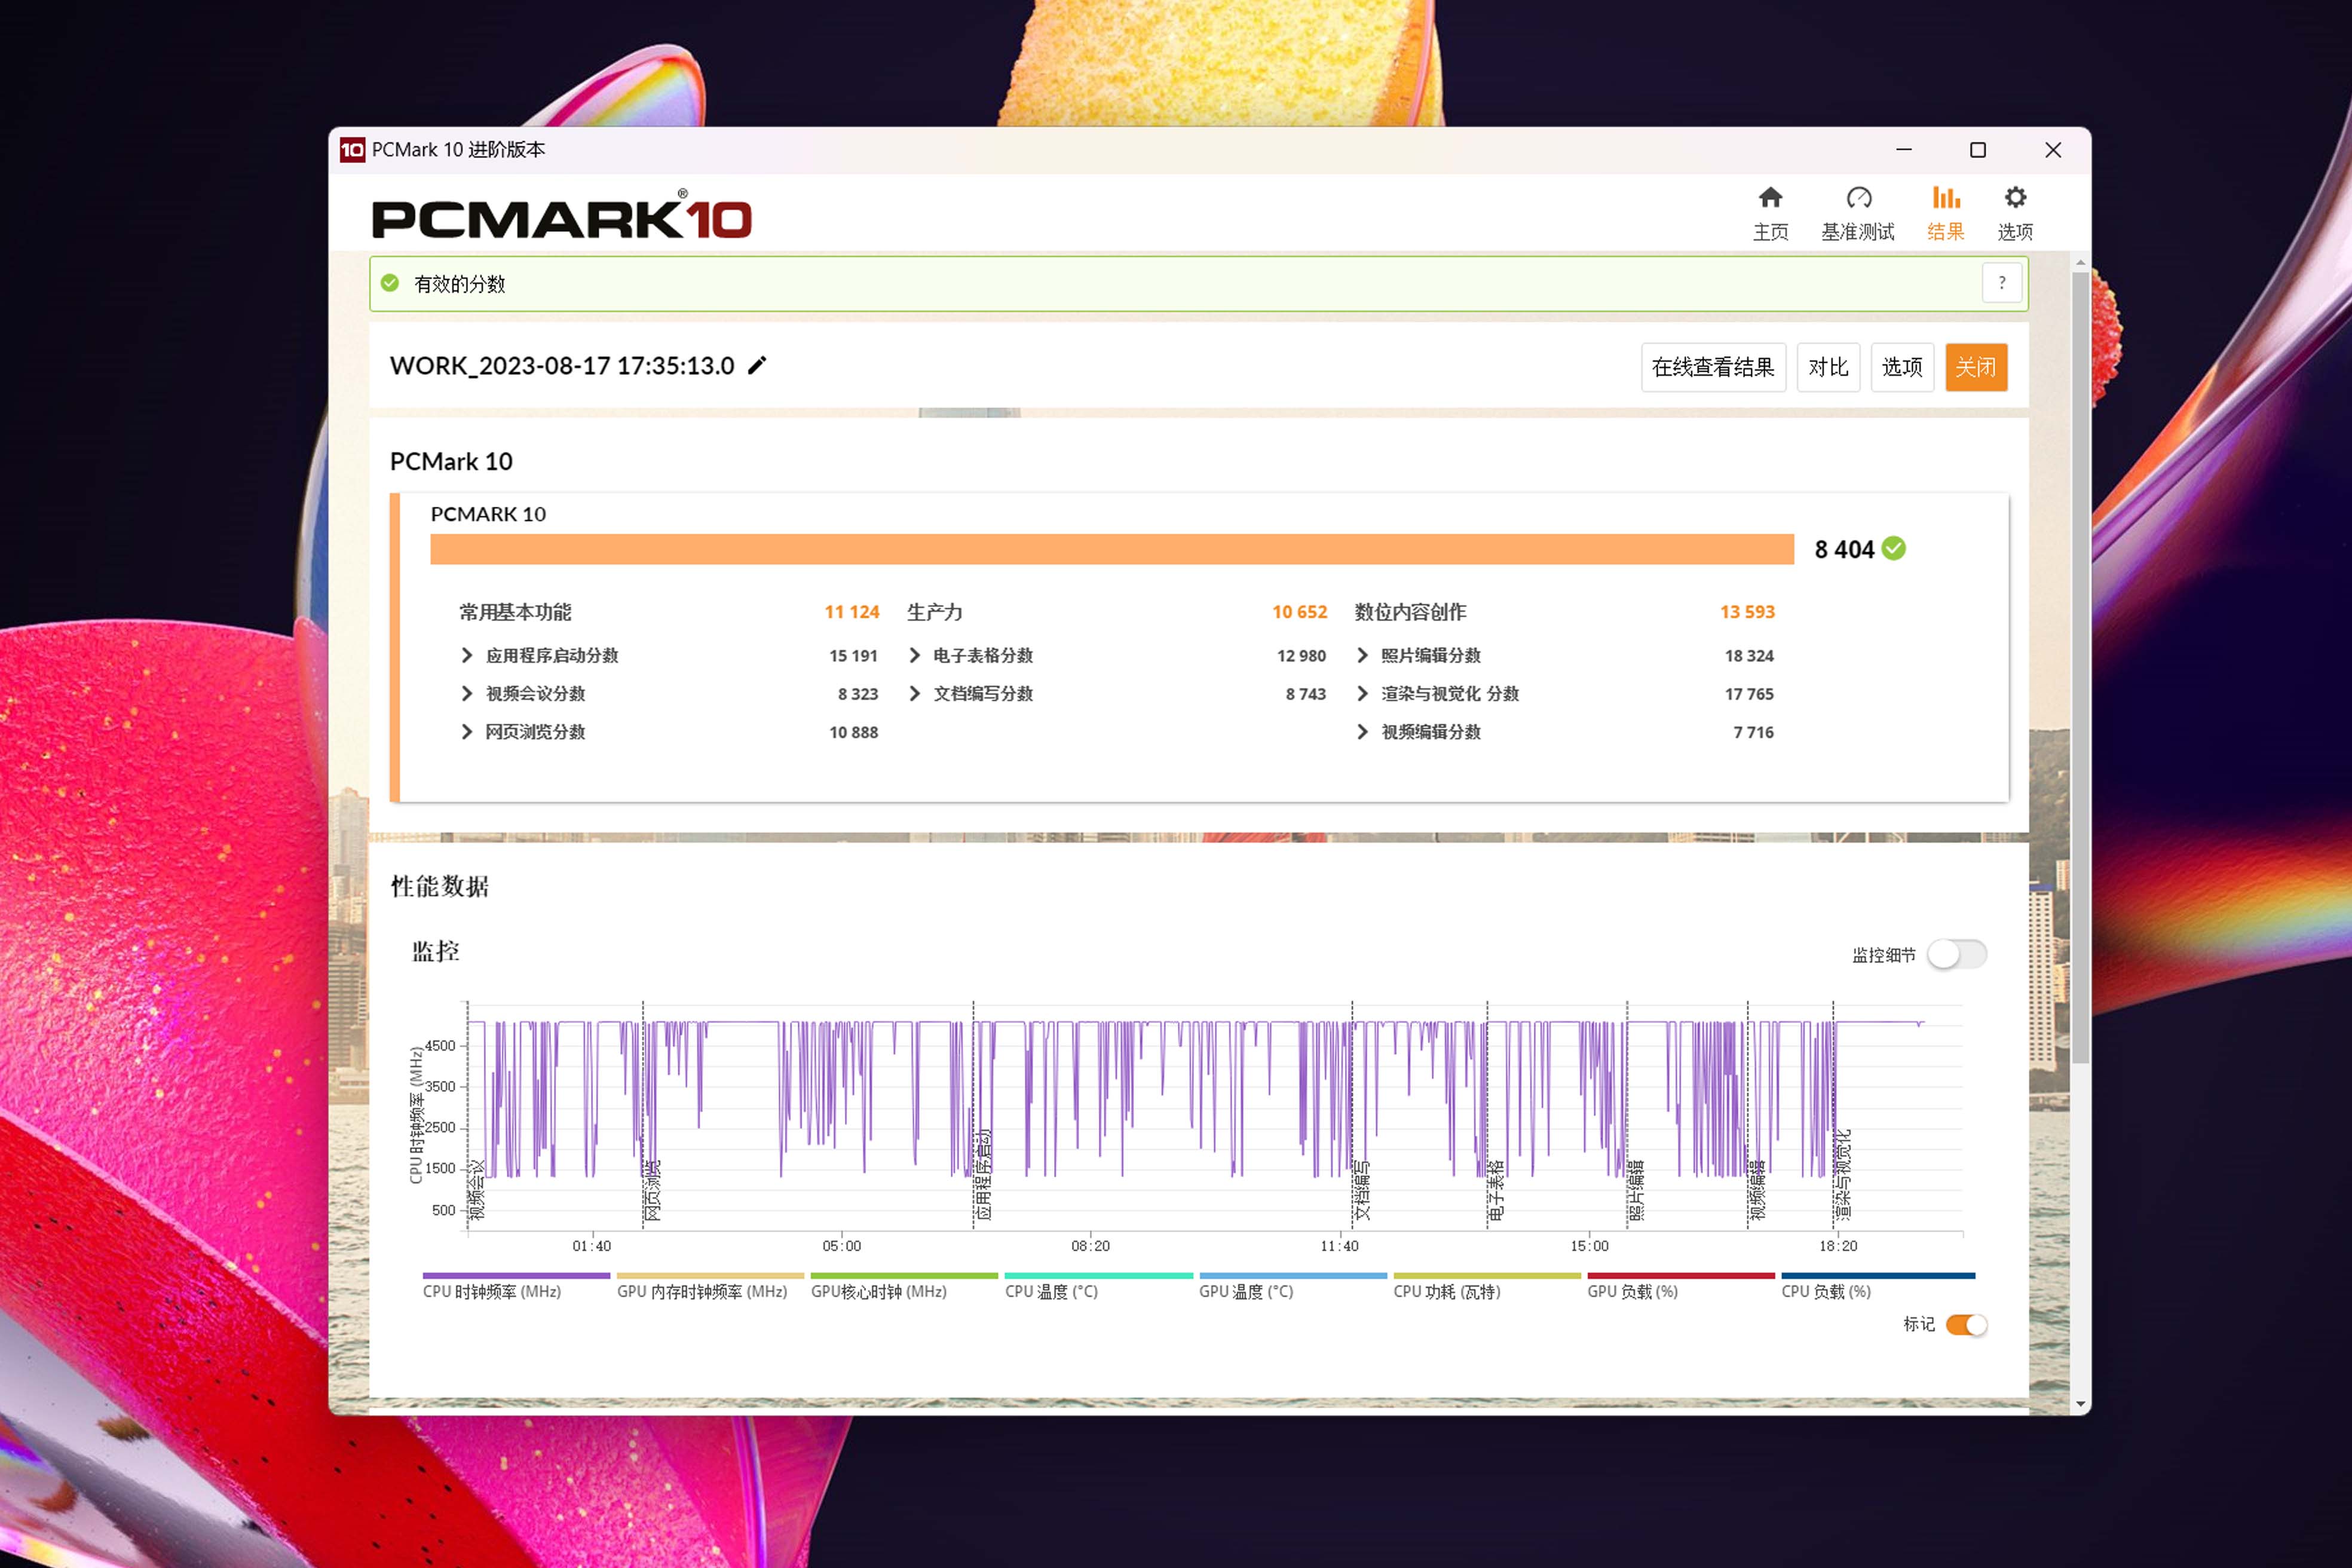This screenshot has width=2352, height=1568.
Task: Enable the 监控细节 toggle switch
Action: pyautogui.click(x=1957, y=954)
